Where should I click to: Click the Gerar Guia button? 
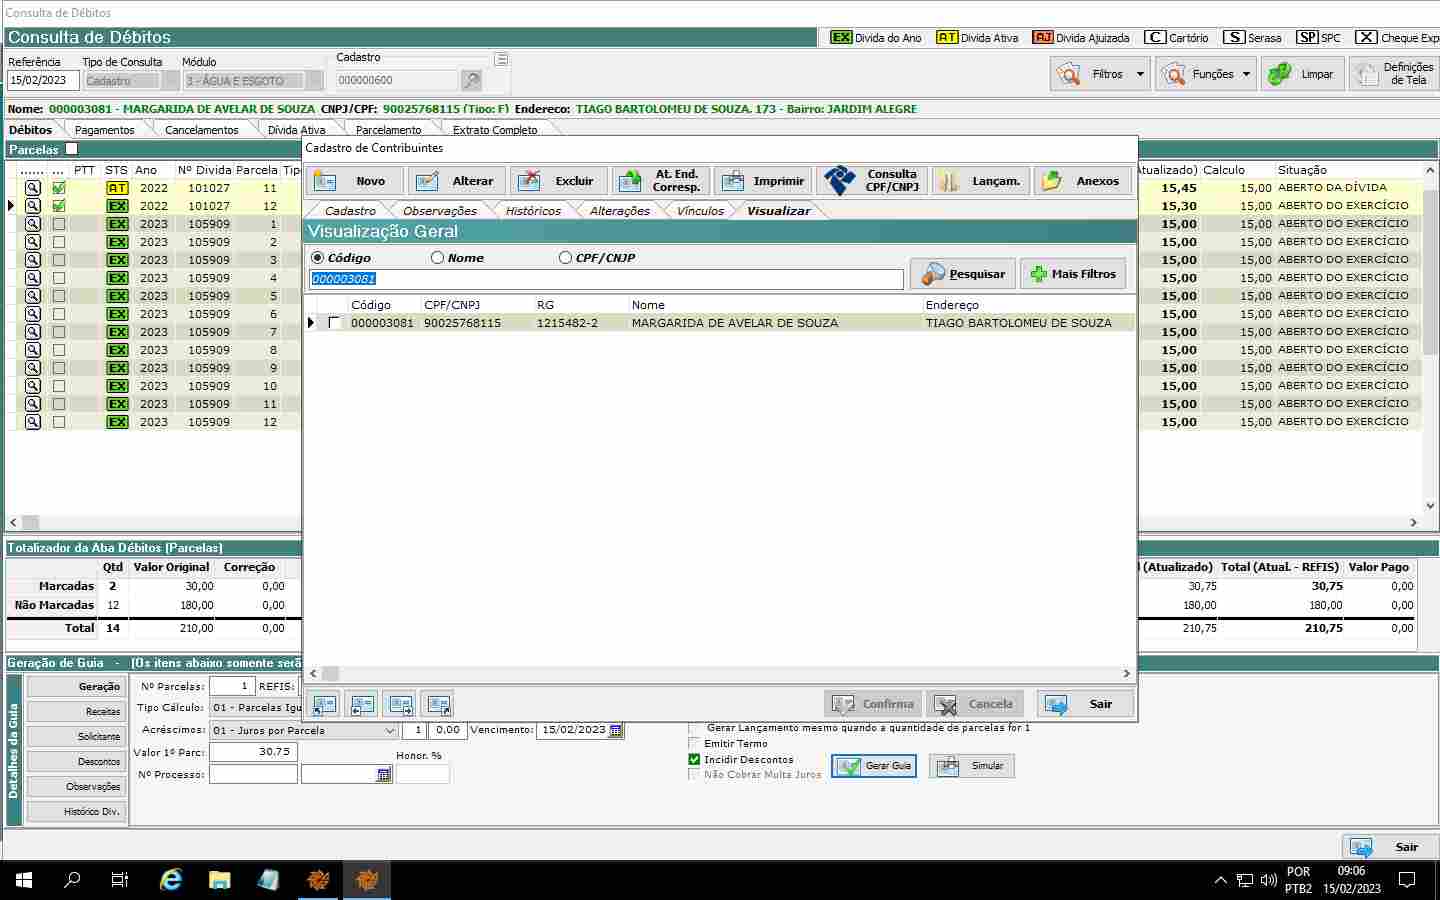click(x=874, y=766)
